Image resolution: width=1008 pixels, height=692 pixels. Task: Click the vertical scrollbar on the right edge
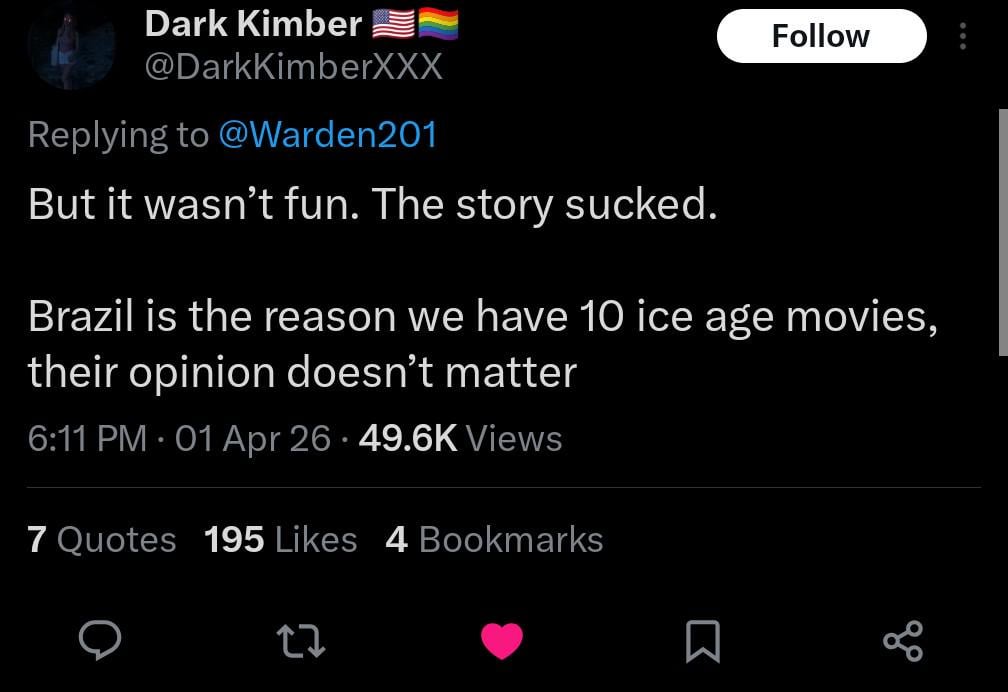tap(1003, 230)
